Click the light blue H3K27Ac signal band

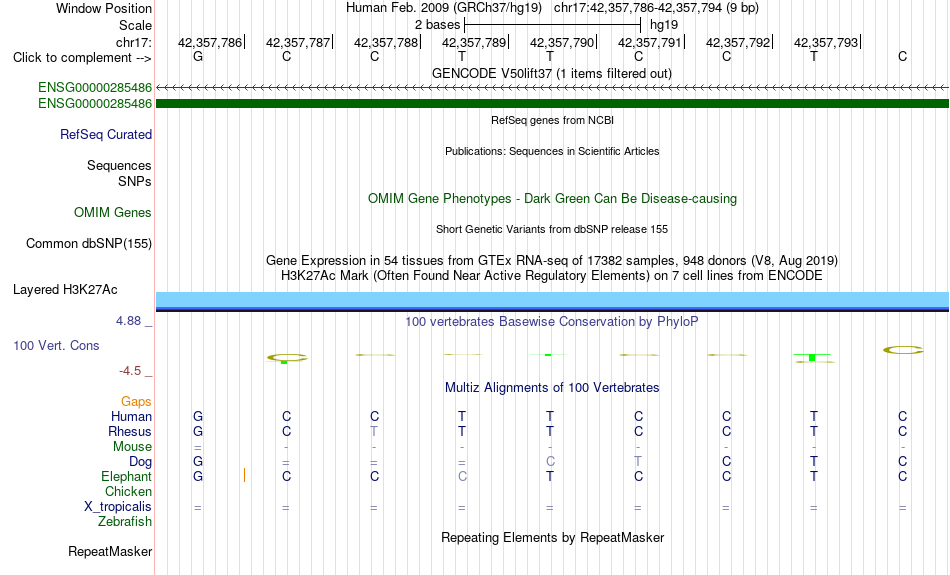pyautogui.click(x=552, y=299)
